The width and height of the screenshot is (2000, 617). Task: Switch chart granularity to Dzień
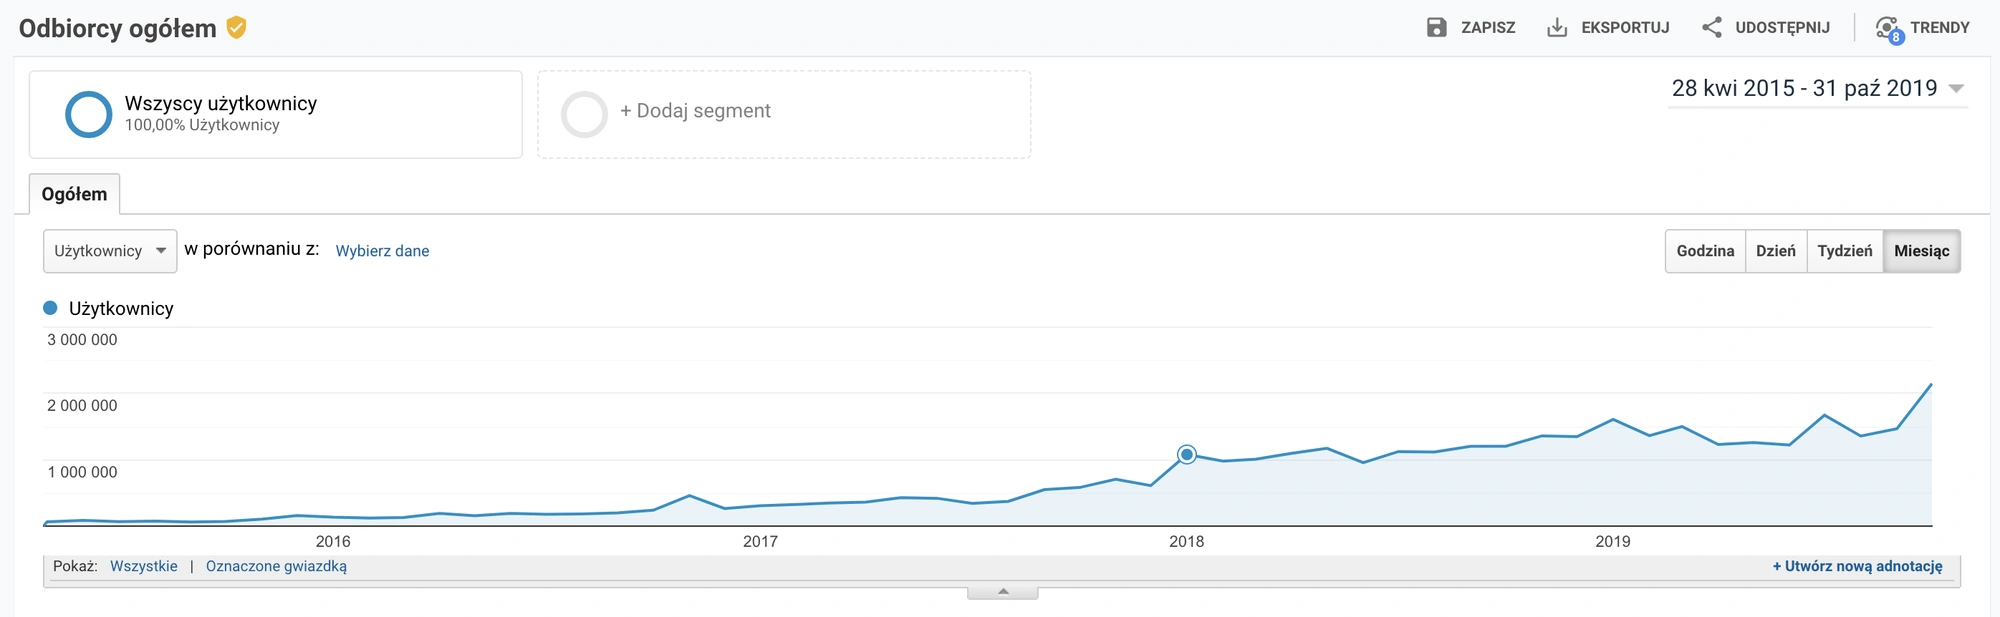coord(1775,251)
